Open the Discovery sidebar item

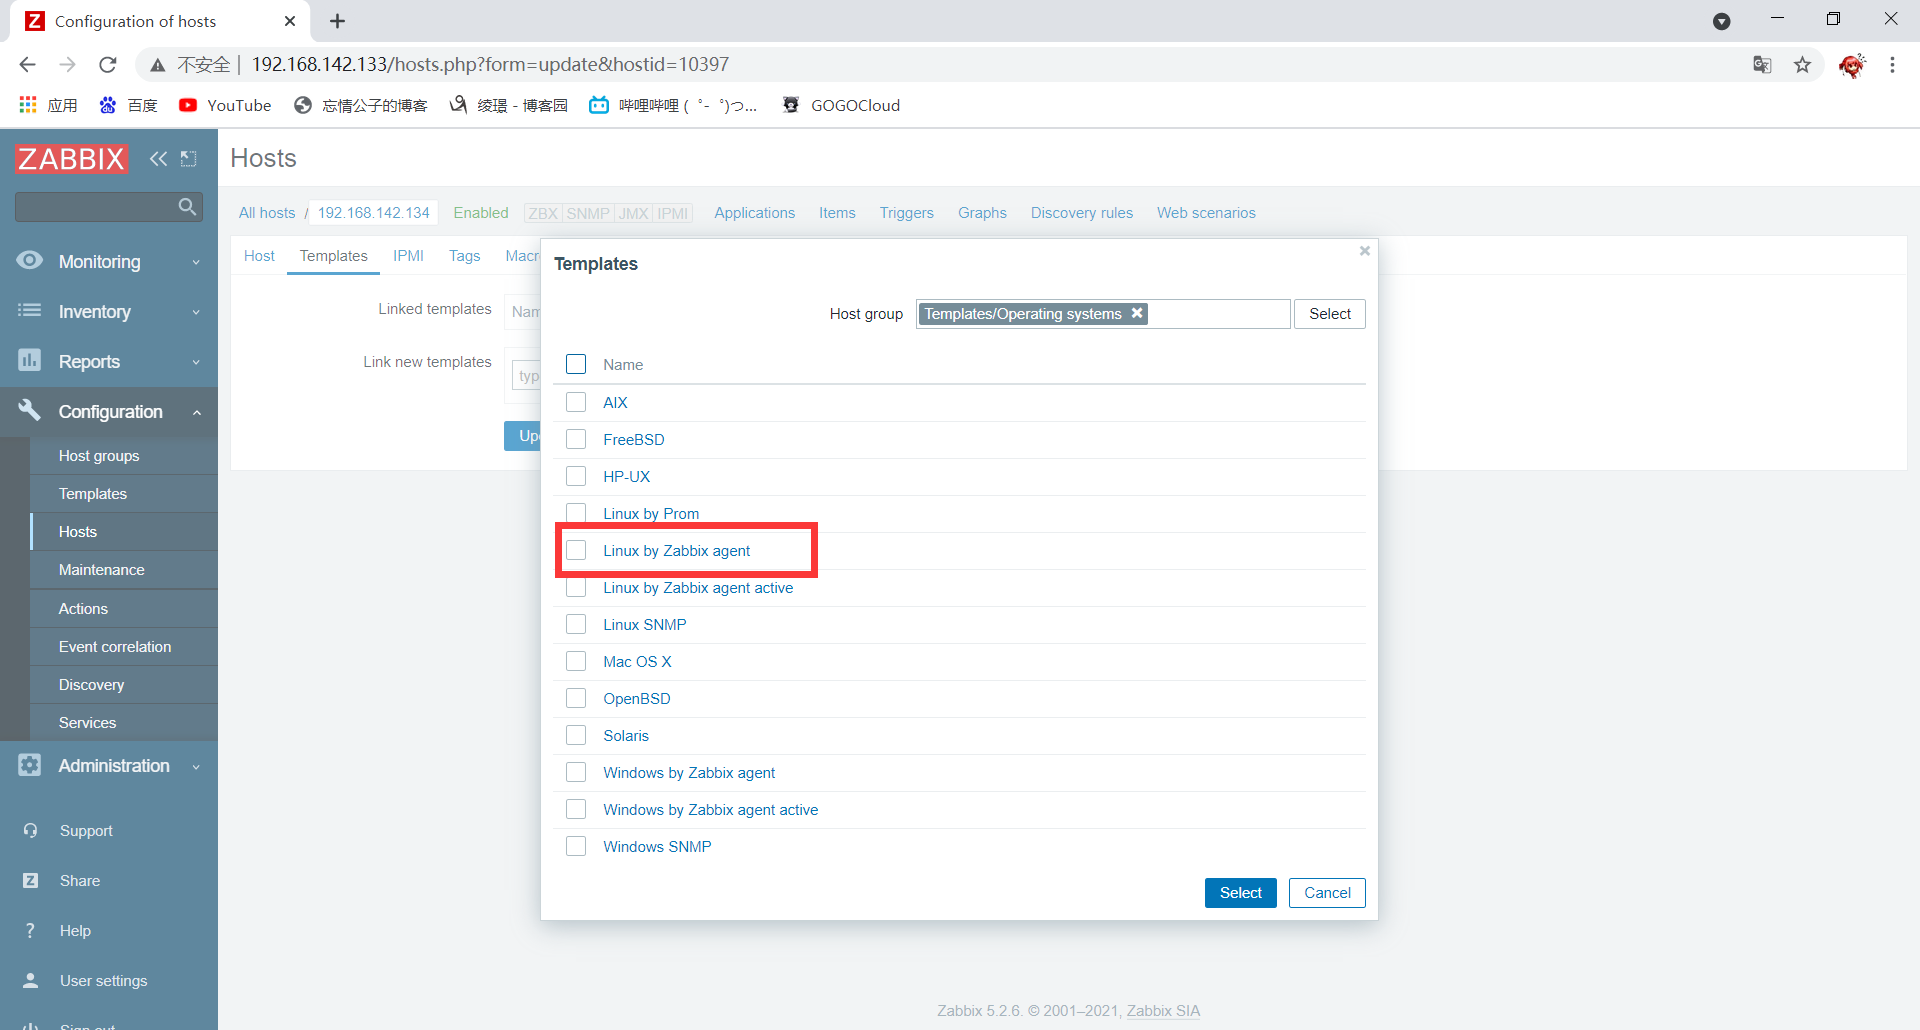pyautogui.click(x=124, y=684)
